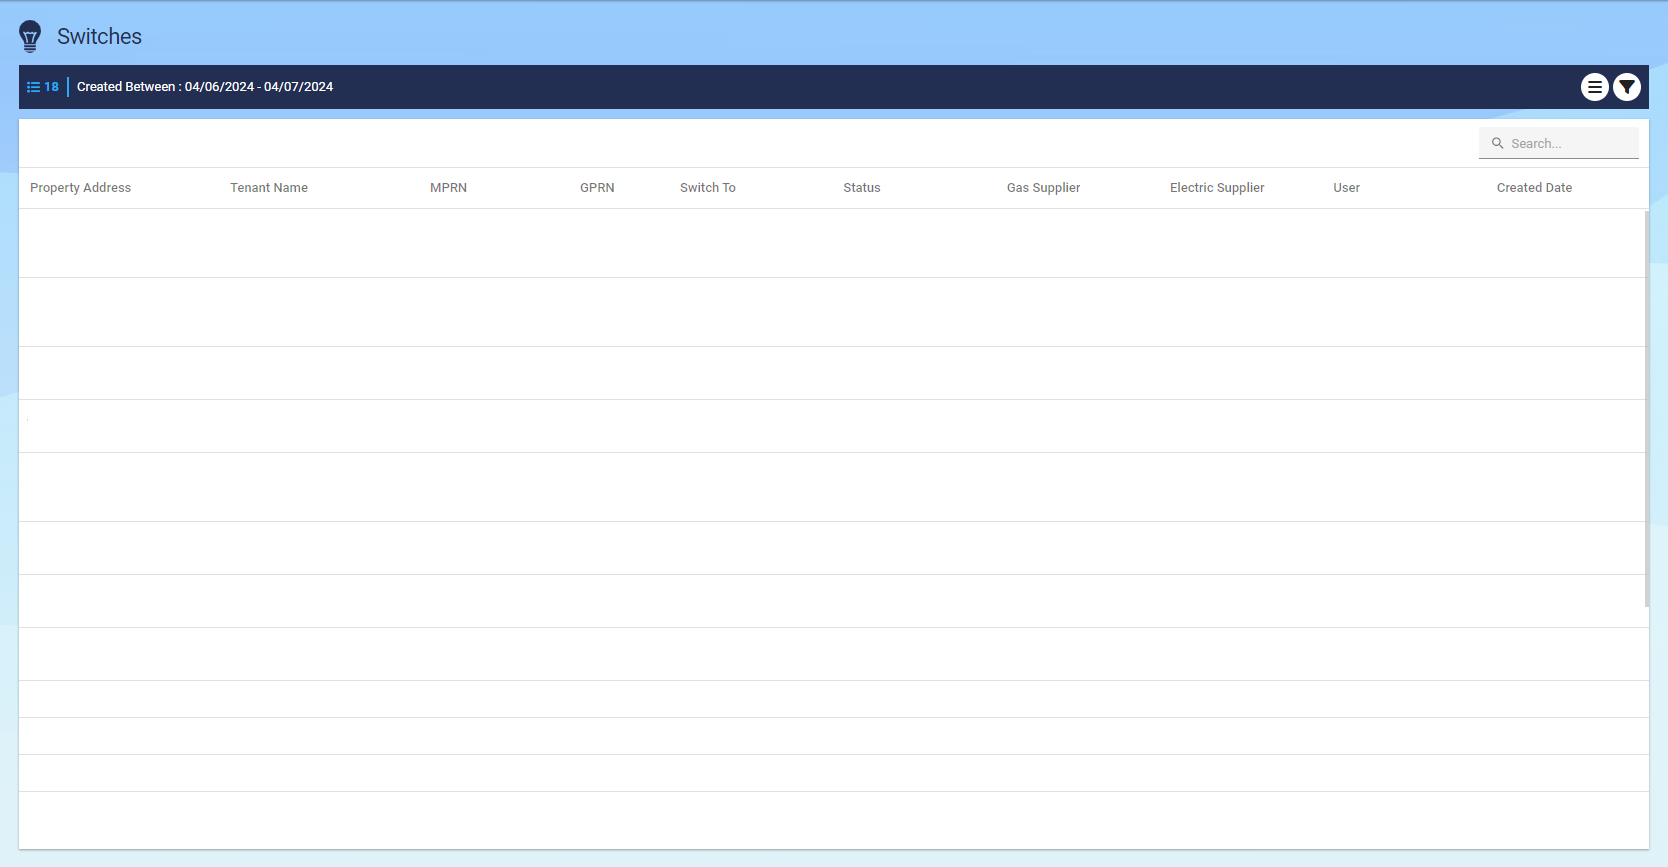This screenshot has width=1668, height=867.
Task: Sort table by Status column
Action: click(861, 188)
